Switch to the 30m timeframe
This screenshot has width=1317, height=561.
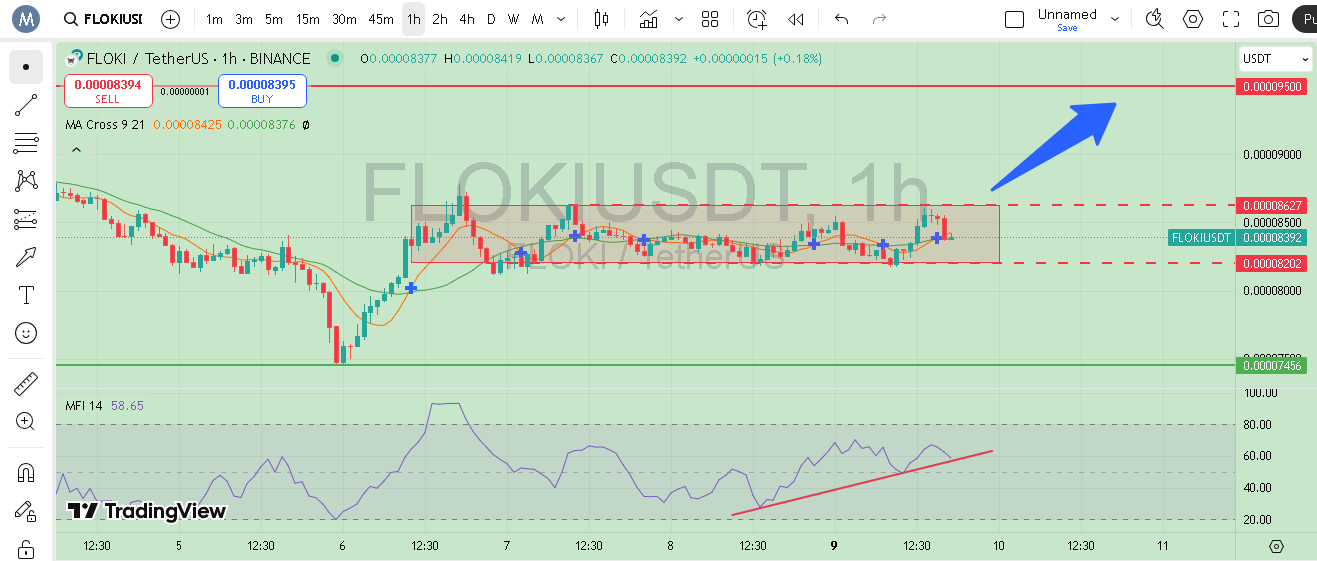pyautogui.click(x=344, y=19)
